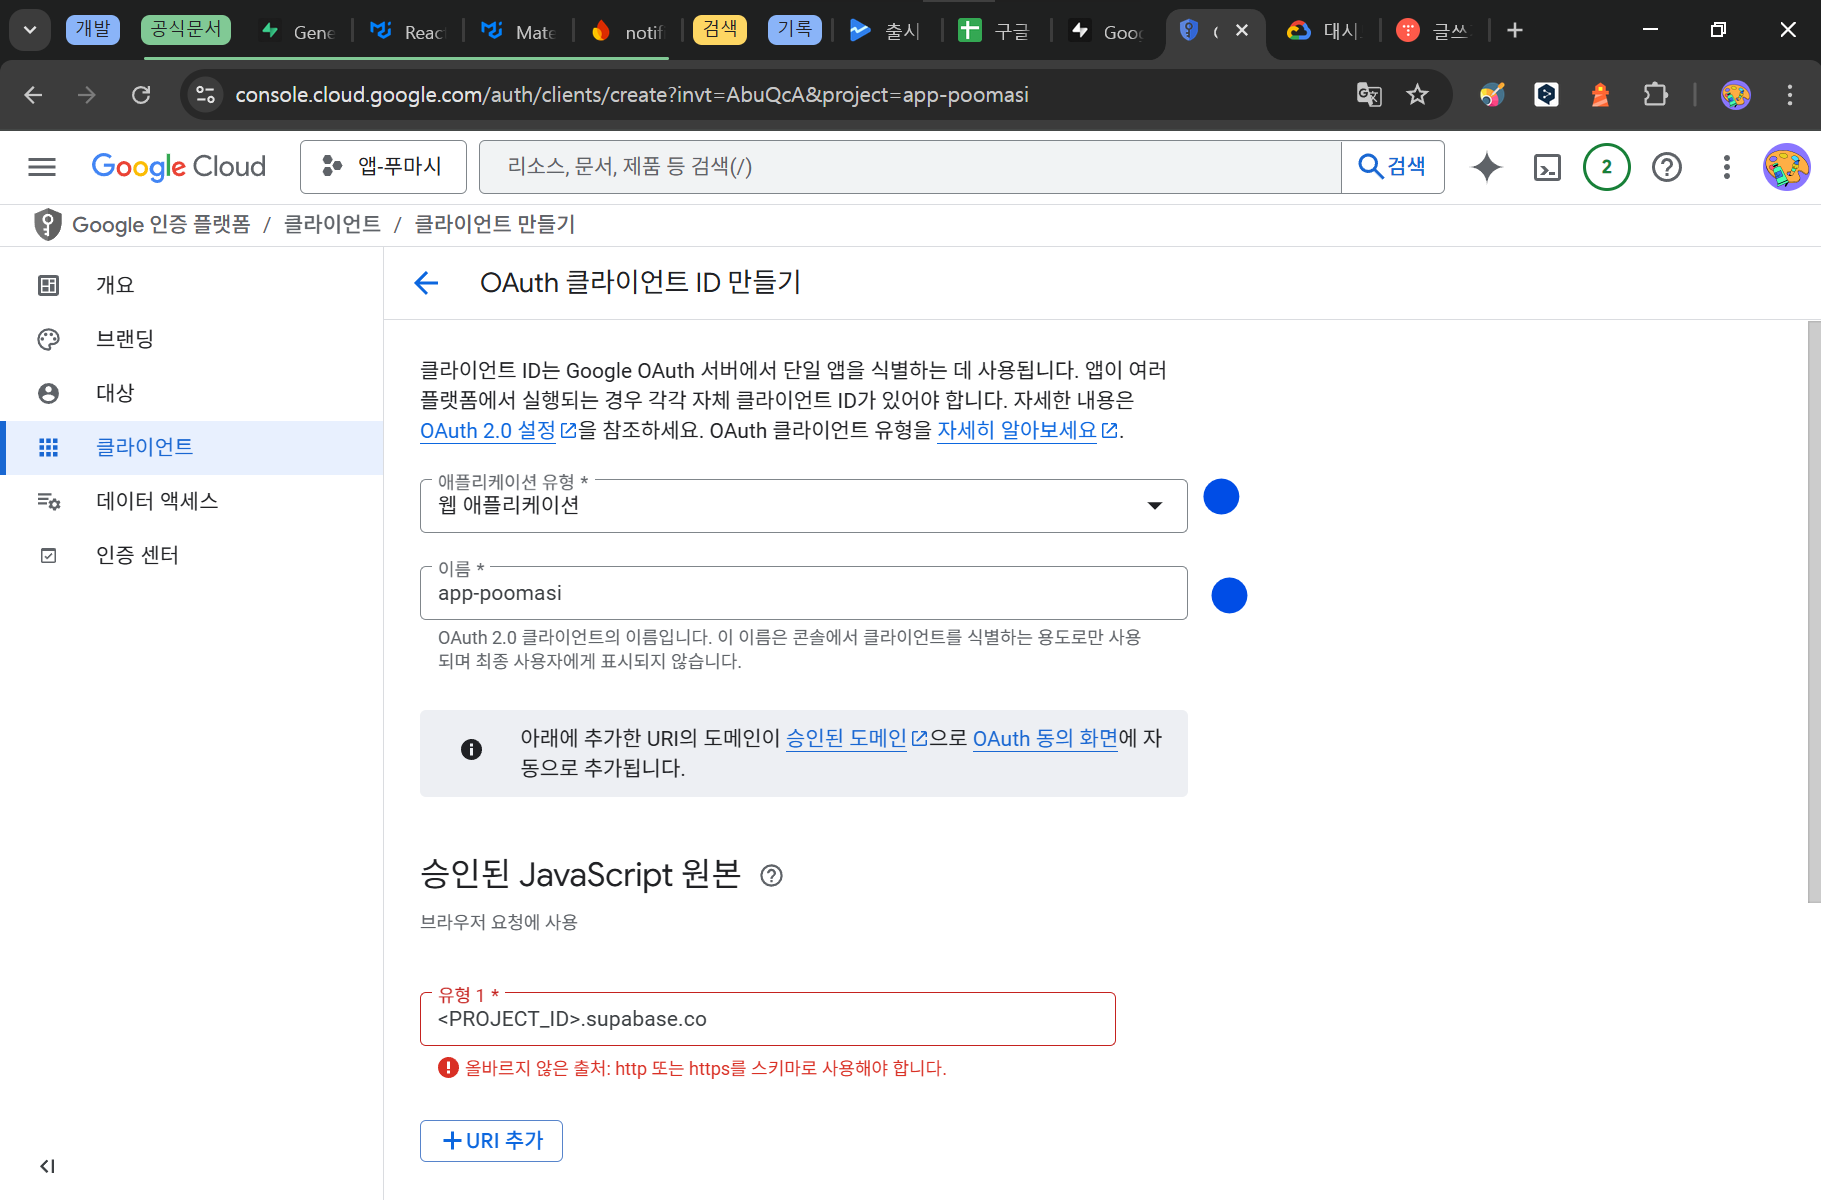1821x1200 pixels.
Task: Open the 데이터 액세스 sidebar item
Action: [x=192, y=501]
